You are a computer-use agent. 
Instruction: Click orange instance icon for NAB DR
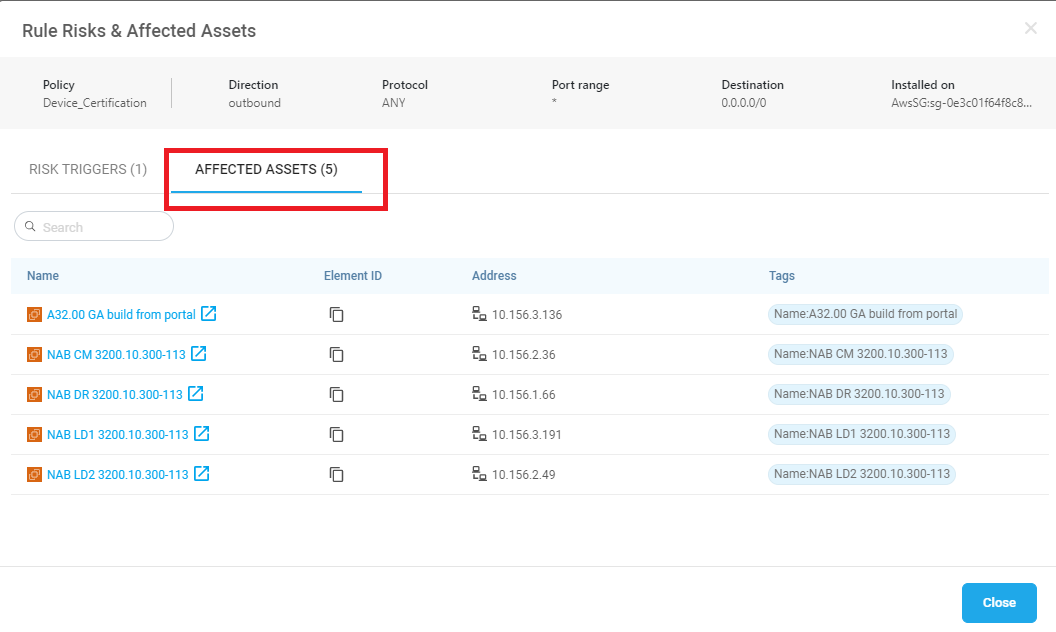[x=34, y=394]
